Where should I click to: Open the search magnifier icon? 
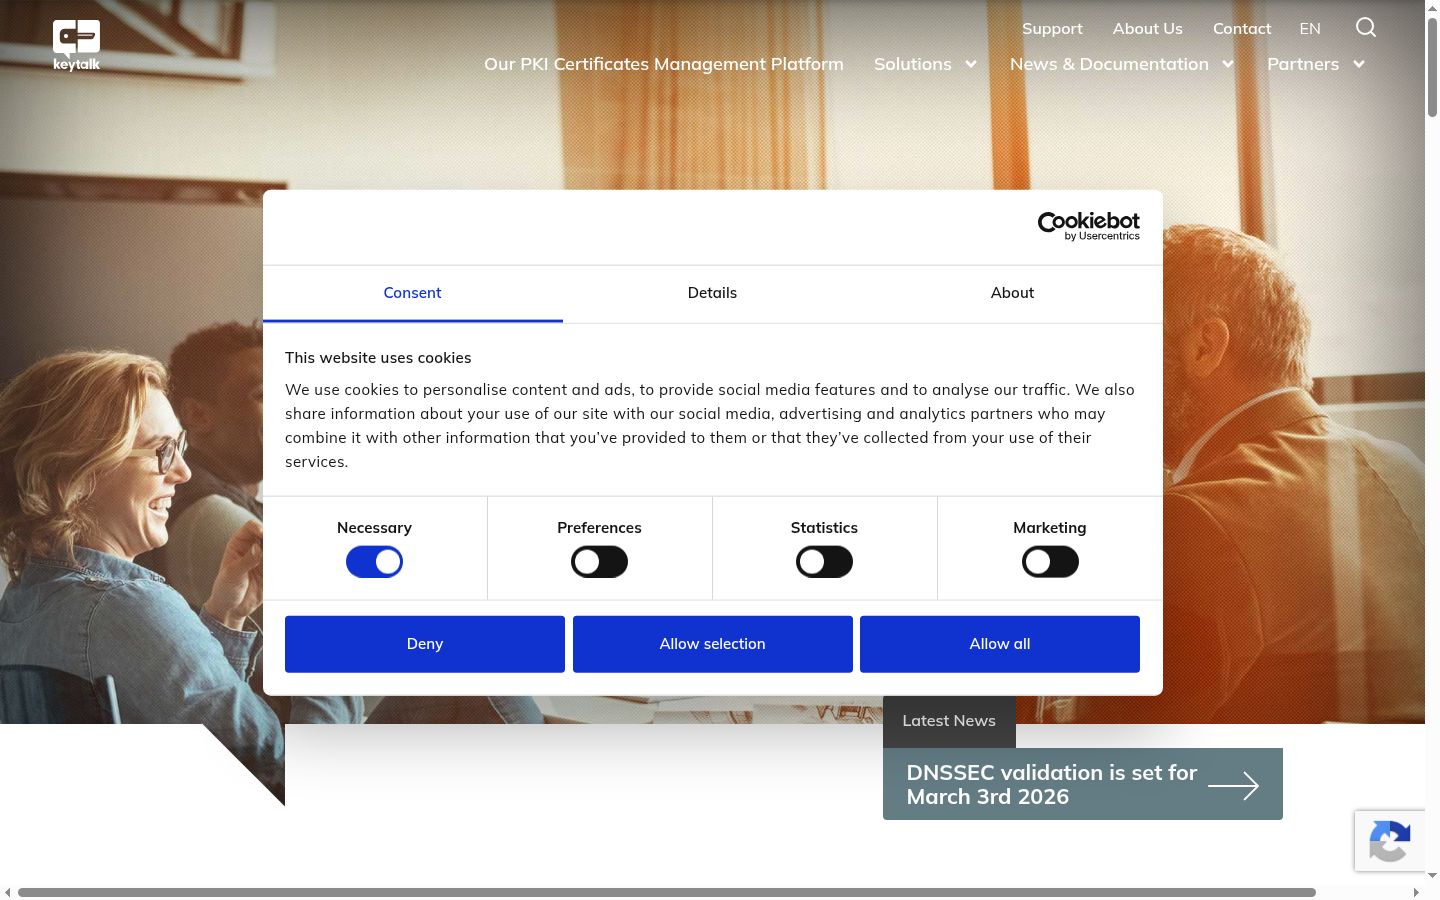click(1366, 28)
